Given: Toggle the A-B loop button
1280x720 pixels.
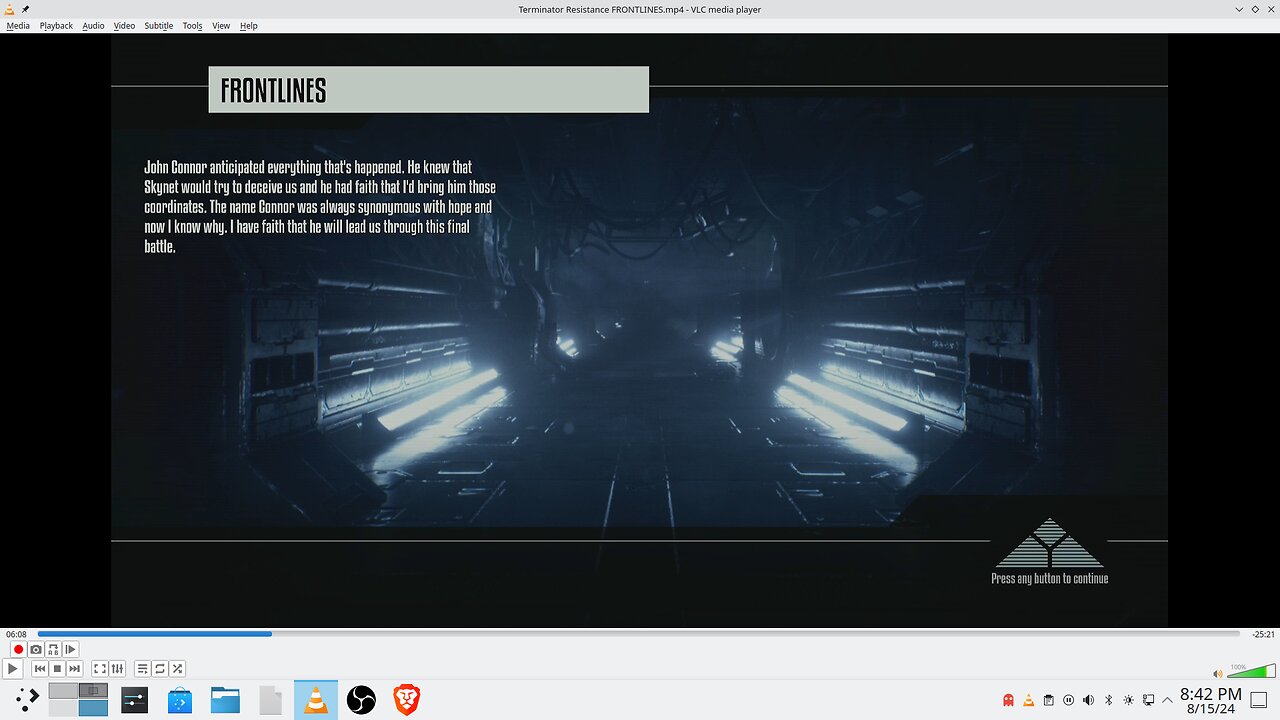Looking at the screenshot, I should pos(53,650).
